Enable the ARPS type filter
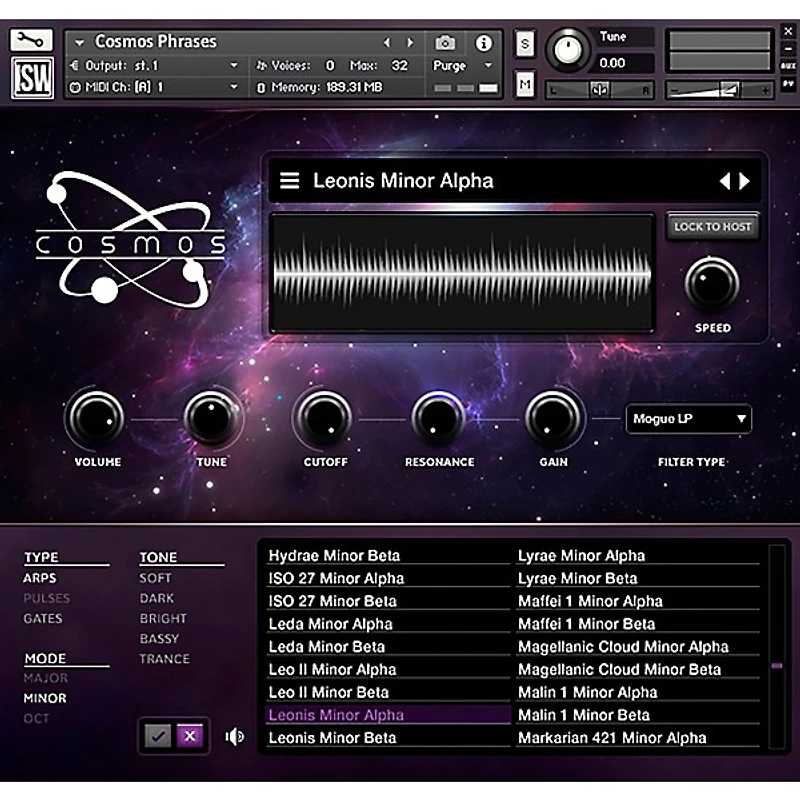Image resolution: width=800 pixels, height=800 pixels. [40, 578]
